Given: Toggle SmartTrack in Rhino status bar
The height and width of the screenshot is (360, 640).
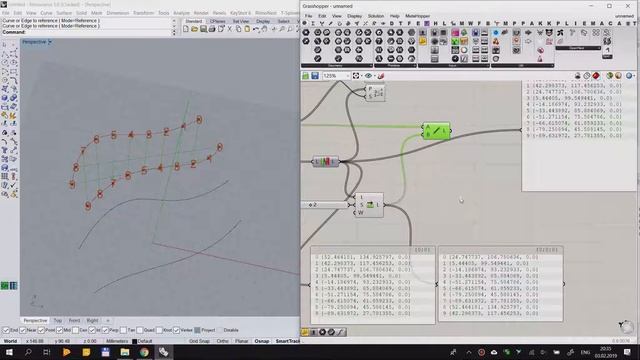Looking at the screenshot, I should [287, 341].
